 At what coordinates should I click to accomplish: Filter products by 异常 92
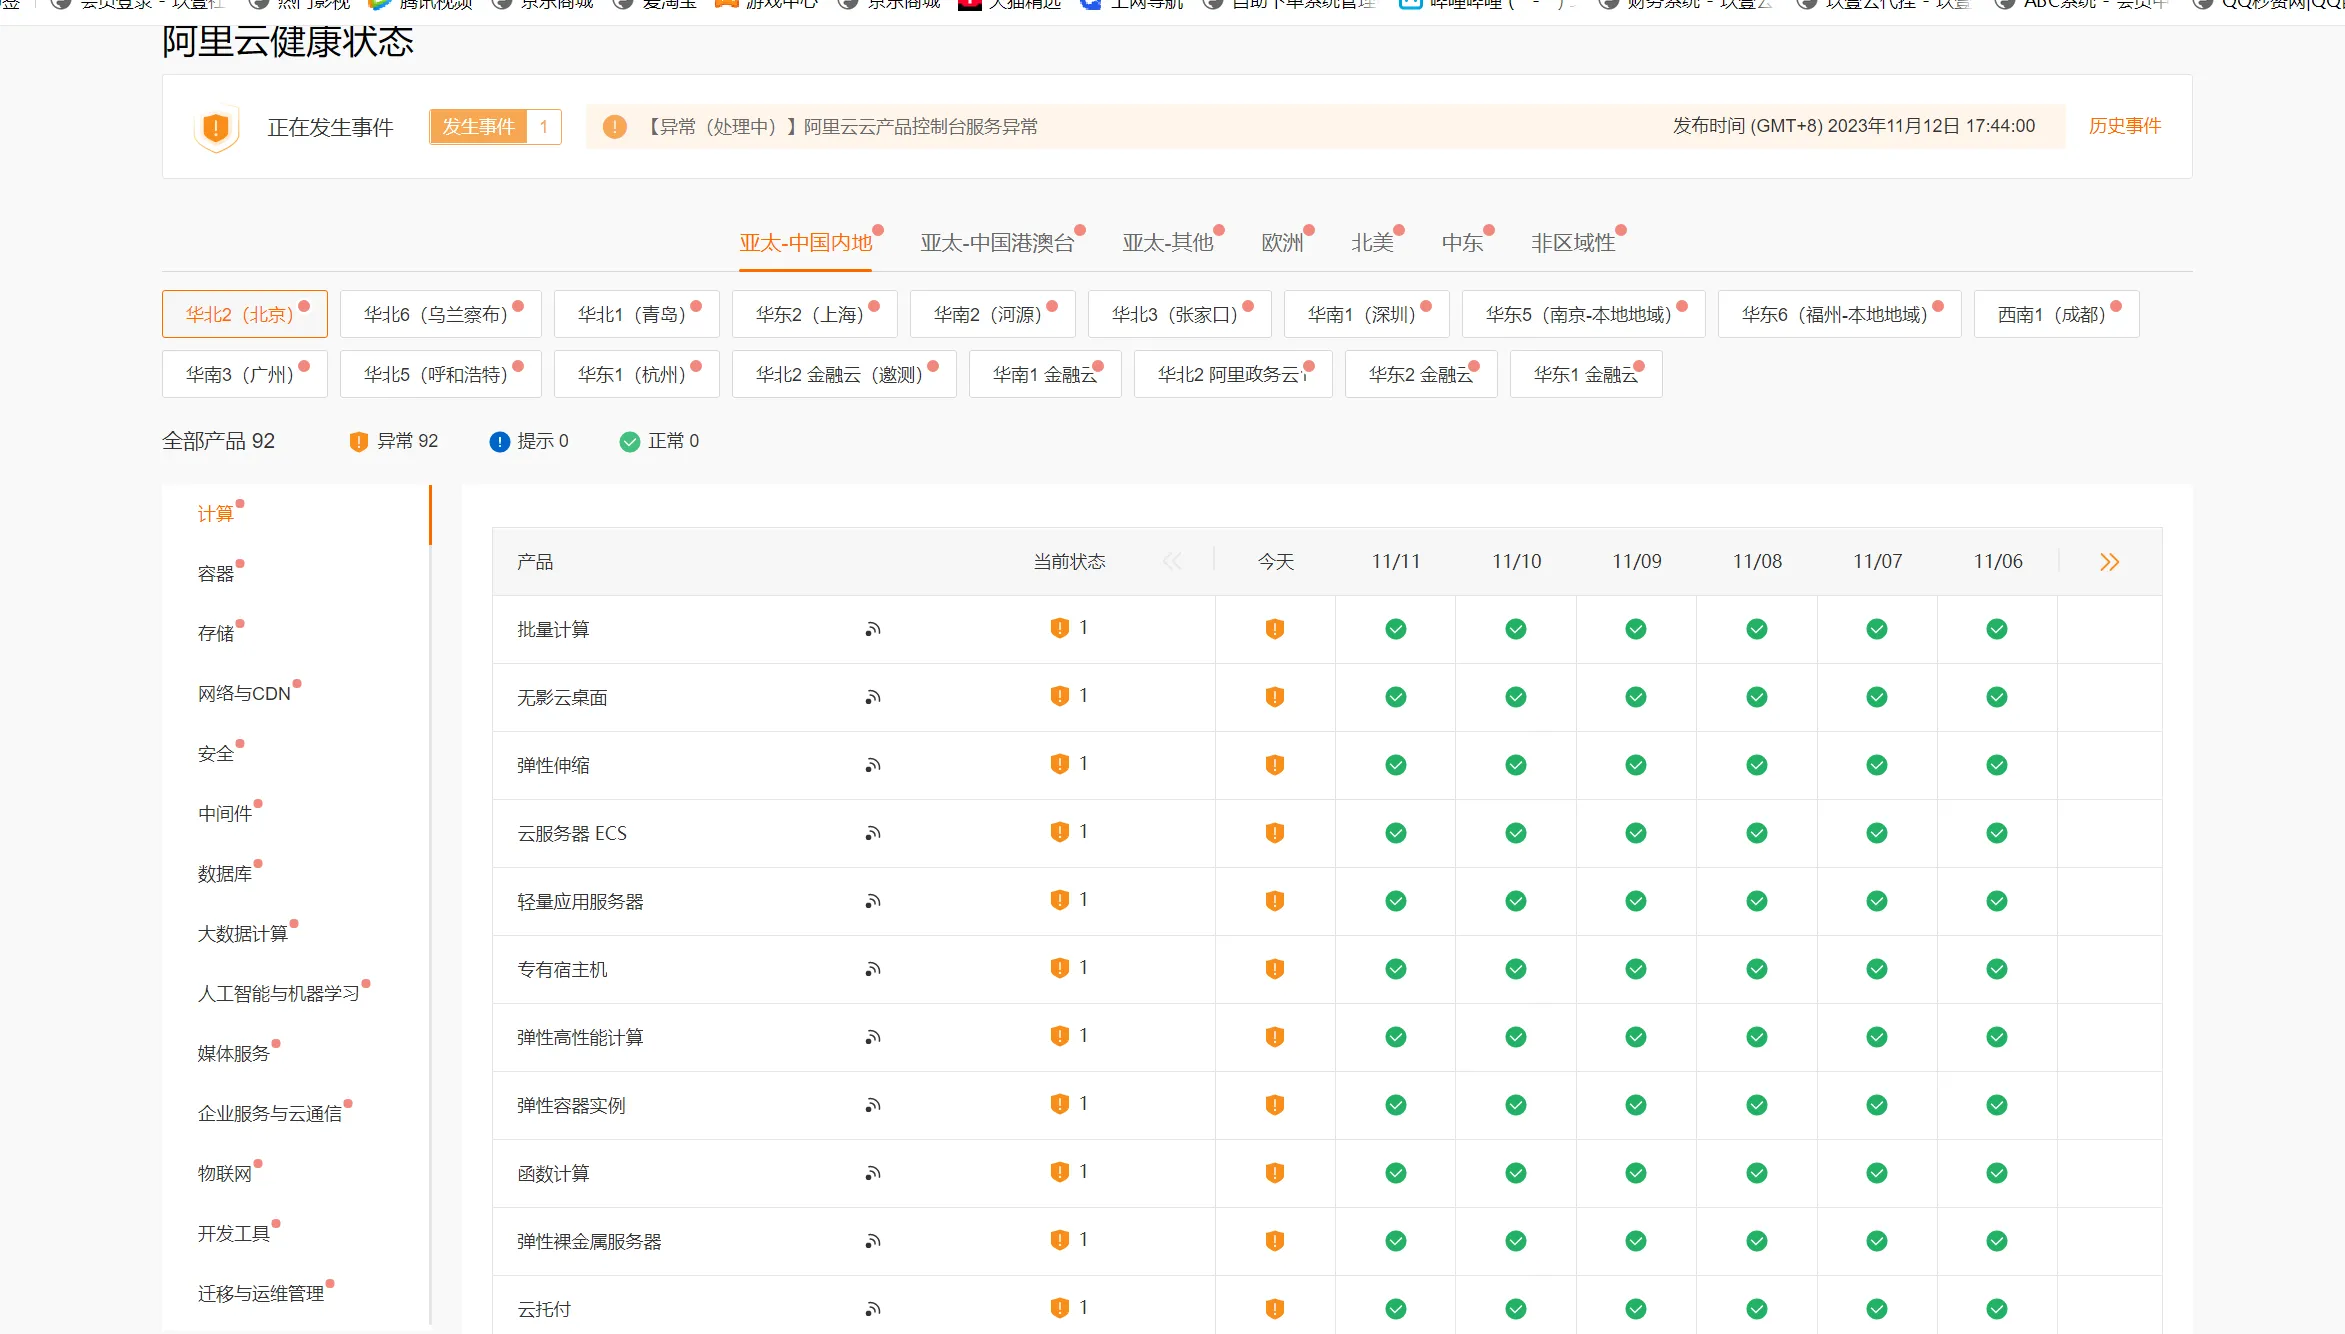pyautogui.click(x=394, y=441)
